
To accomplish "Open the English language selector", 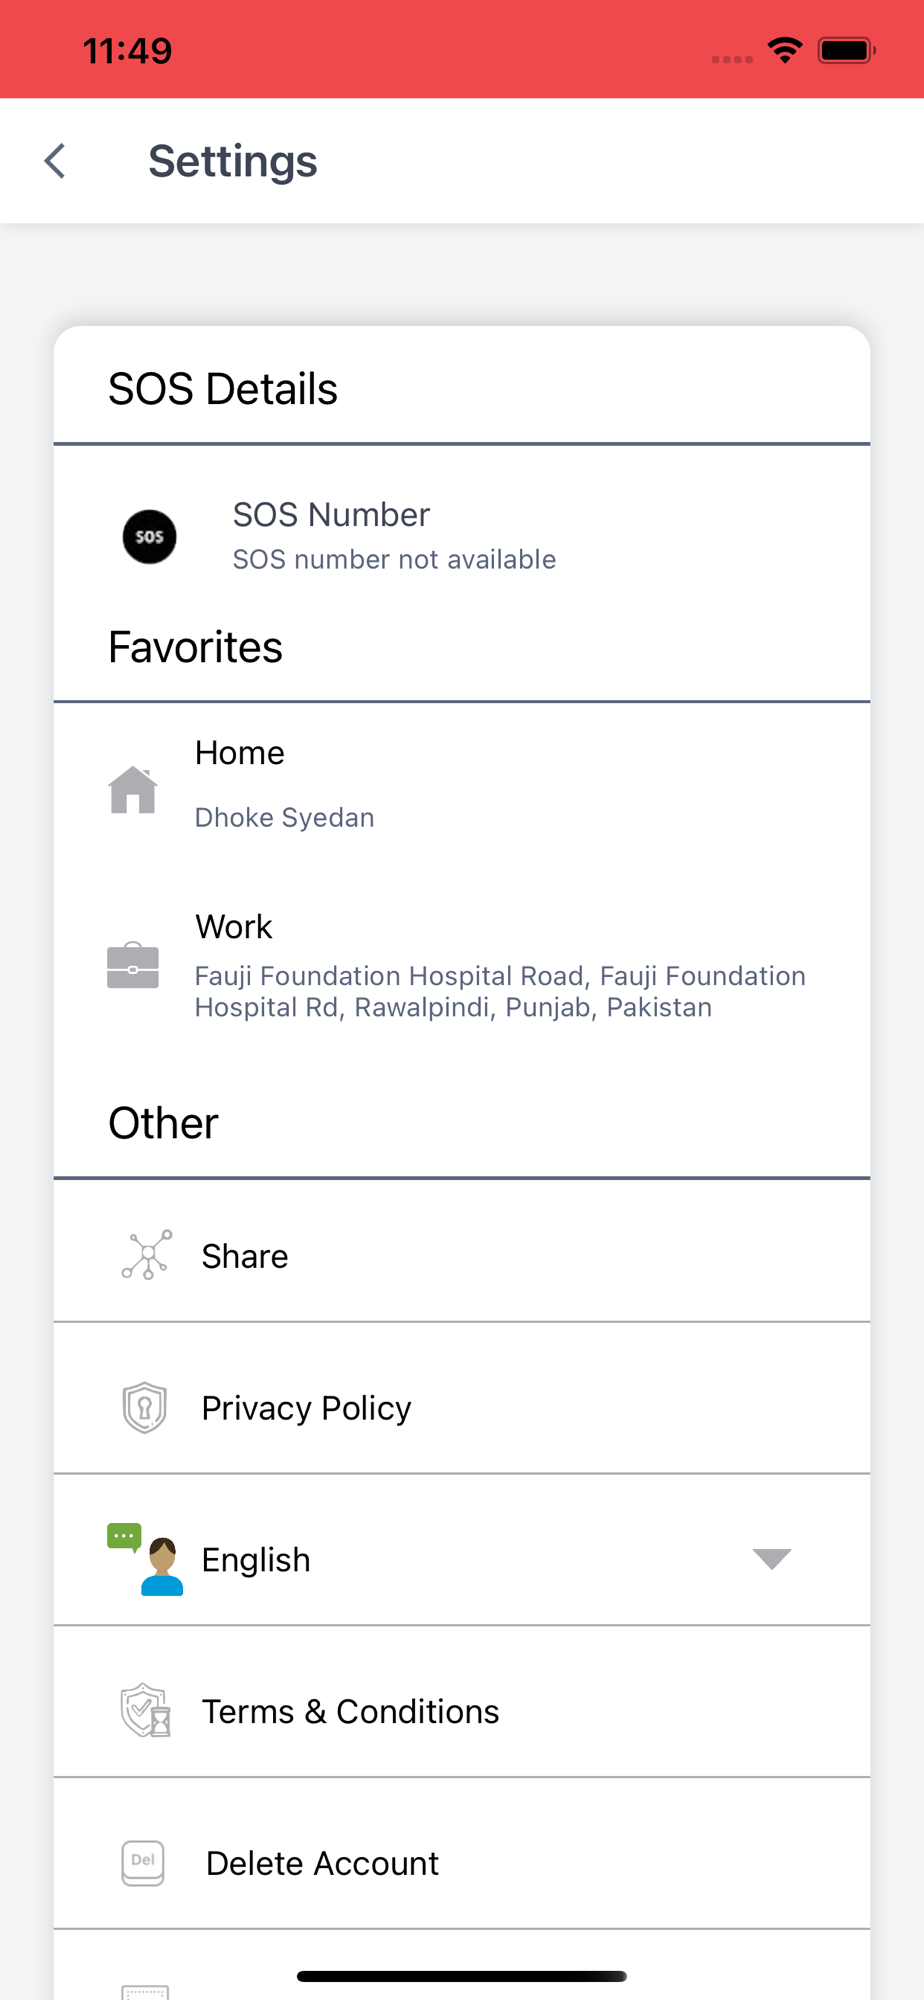I will (256, 1560).
